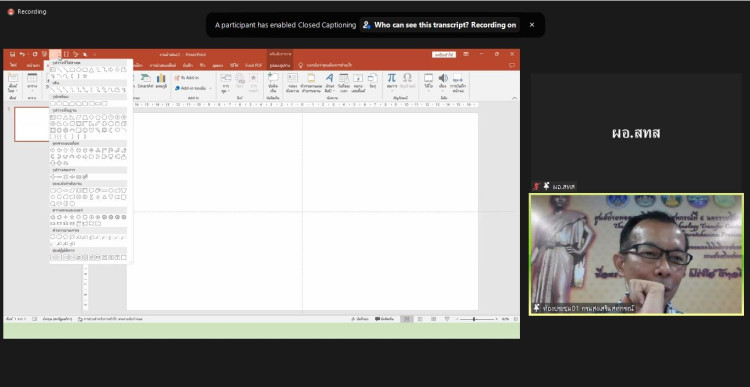Screen dimensions: 750x387
Task: Adjust the zoom slider handle
Action: (474, 319)
